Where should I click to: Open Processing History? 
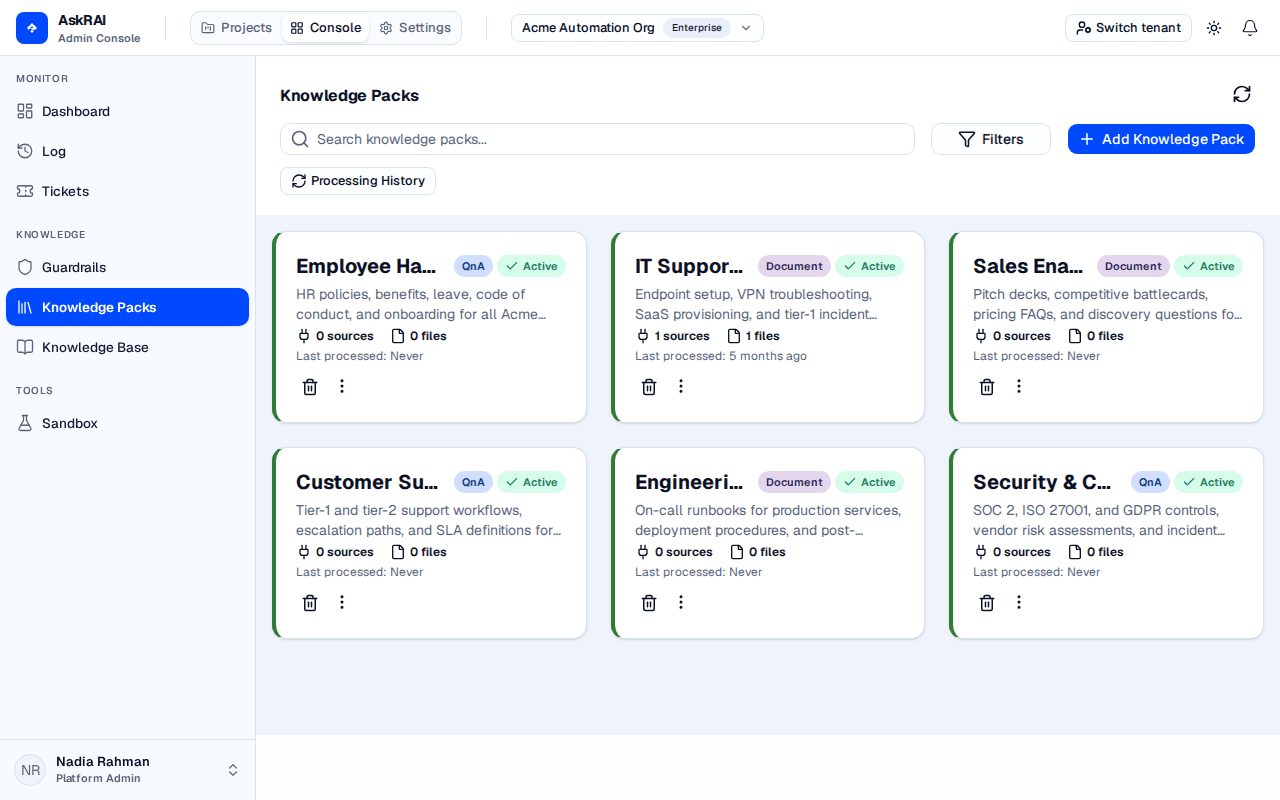point(358,181)
